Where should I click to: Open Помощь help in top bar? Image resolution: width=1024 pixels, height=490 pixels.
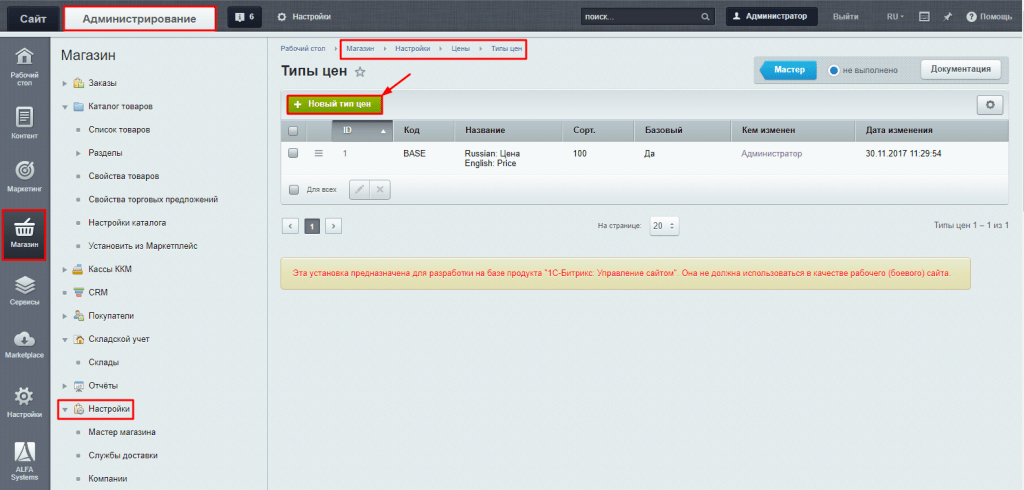point(989,16)
